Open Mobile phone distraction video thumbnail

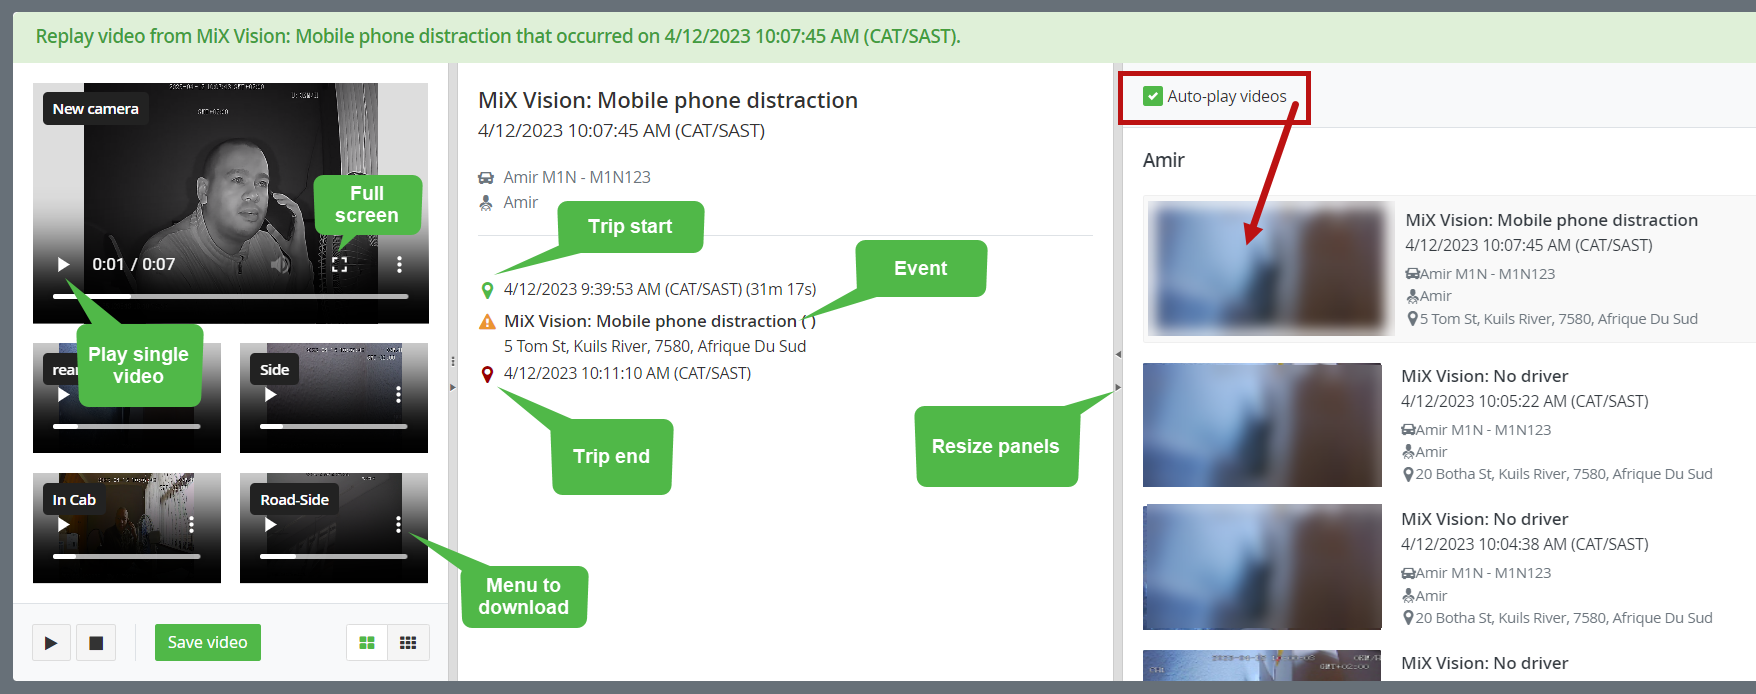[1270, 268]
